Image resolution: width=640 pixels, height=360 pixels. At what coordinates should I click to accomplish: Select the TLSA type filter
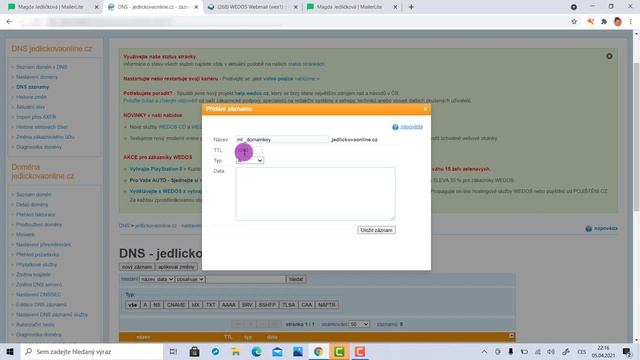[x=289, y=305]
